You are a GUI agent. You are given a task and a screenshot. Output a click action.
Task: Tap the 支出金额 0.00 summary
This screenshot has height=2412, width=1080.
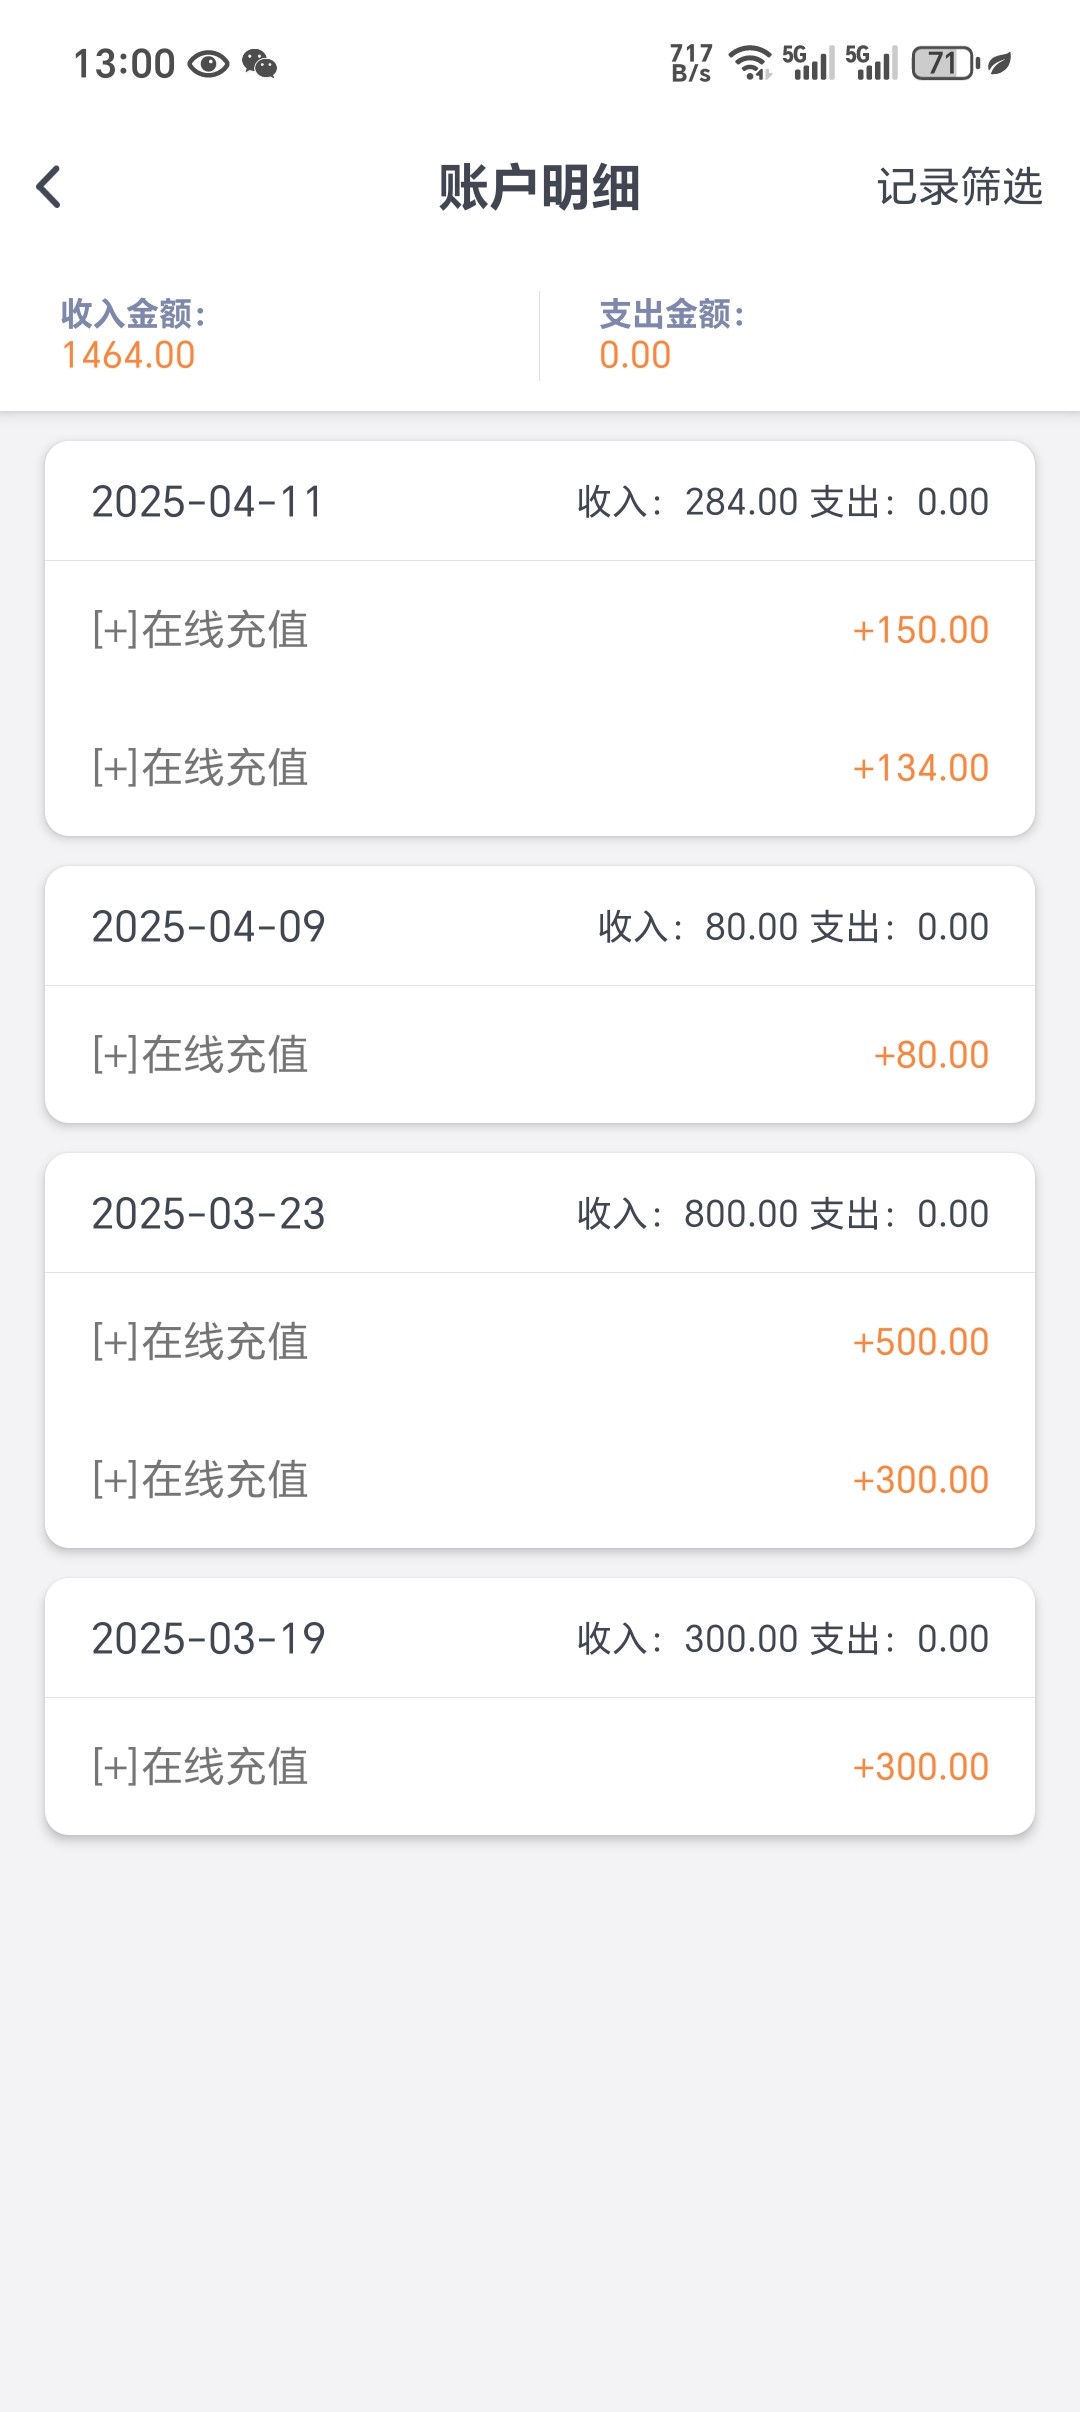(670, 336)
